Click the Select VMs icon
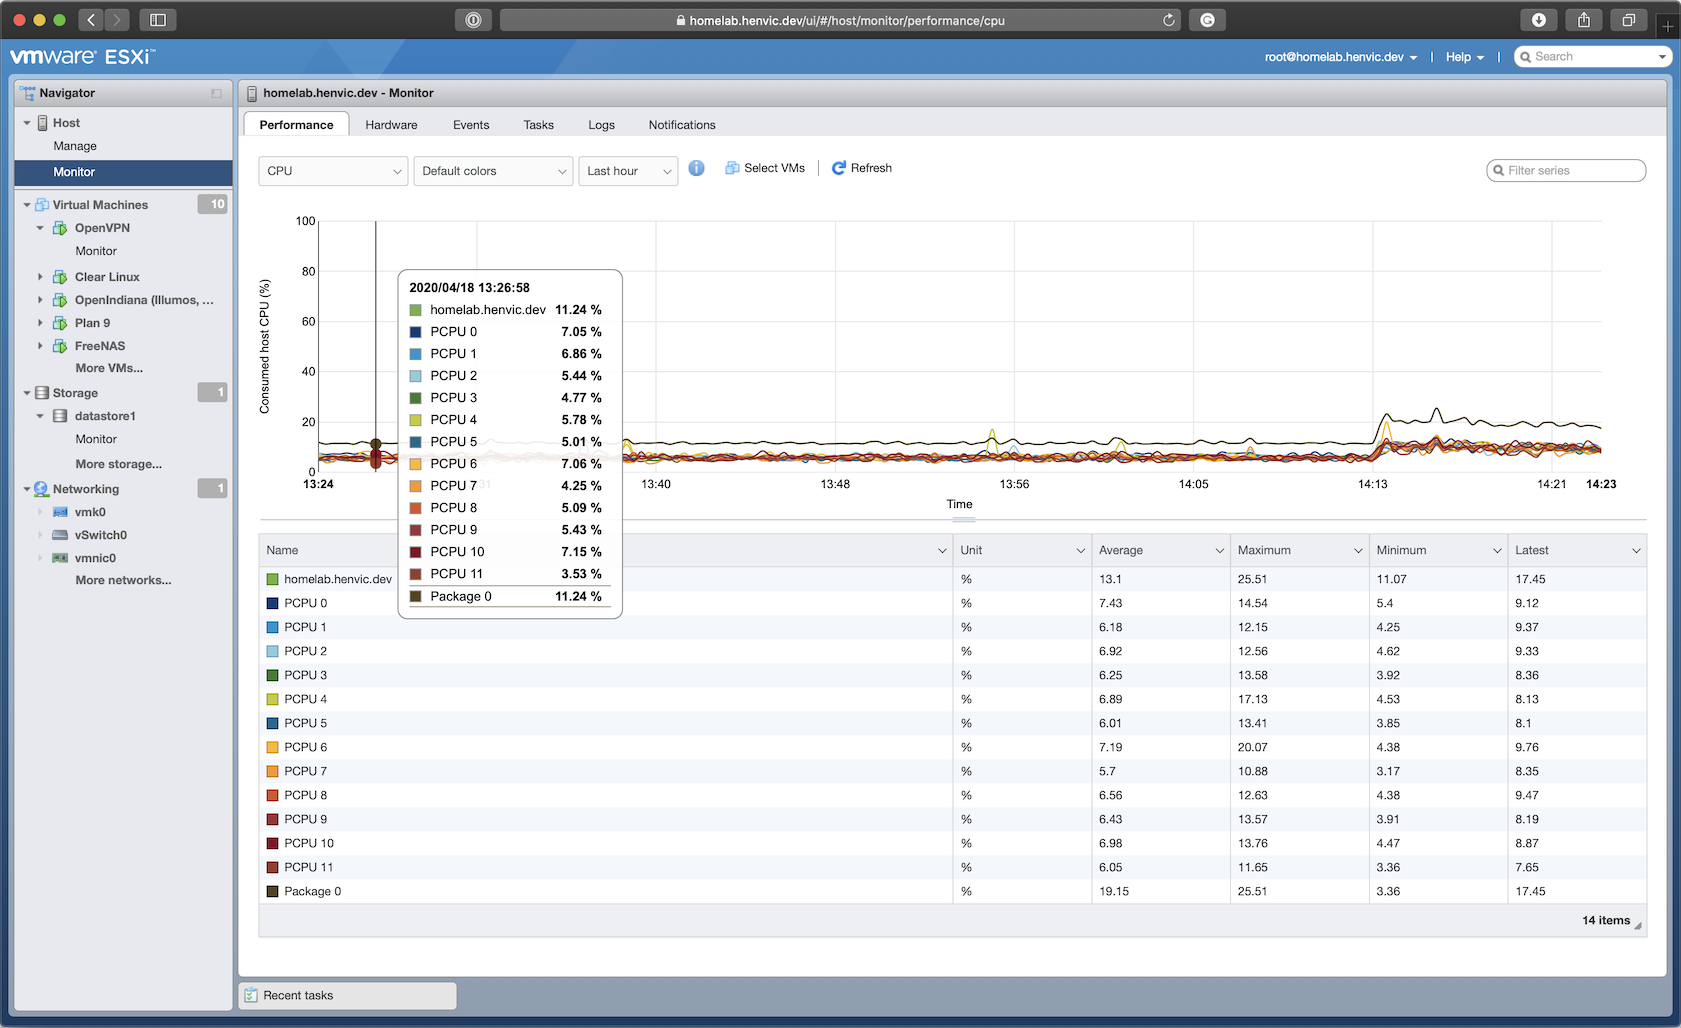 point(732,168)
